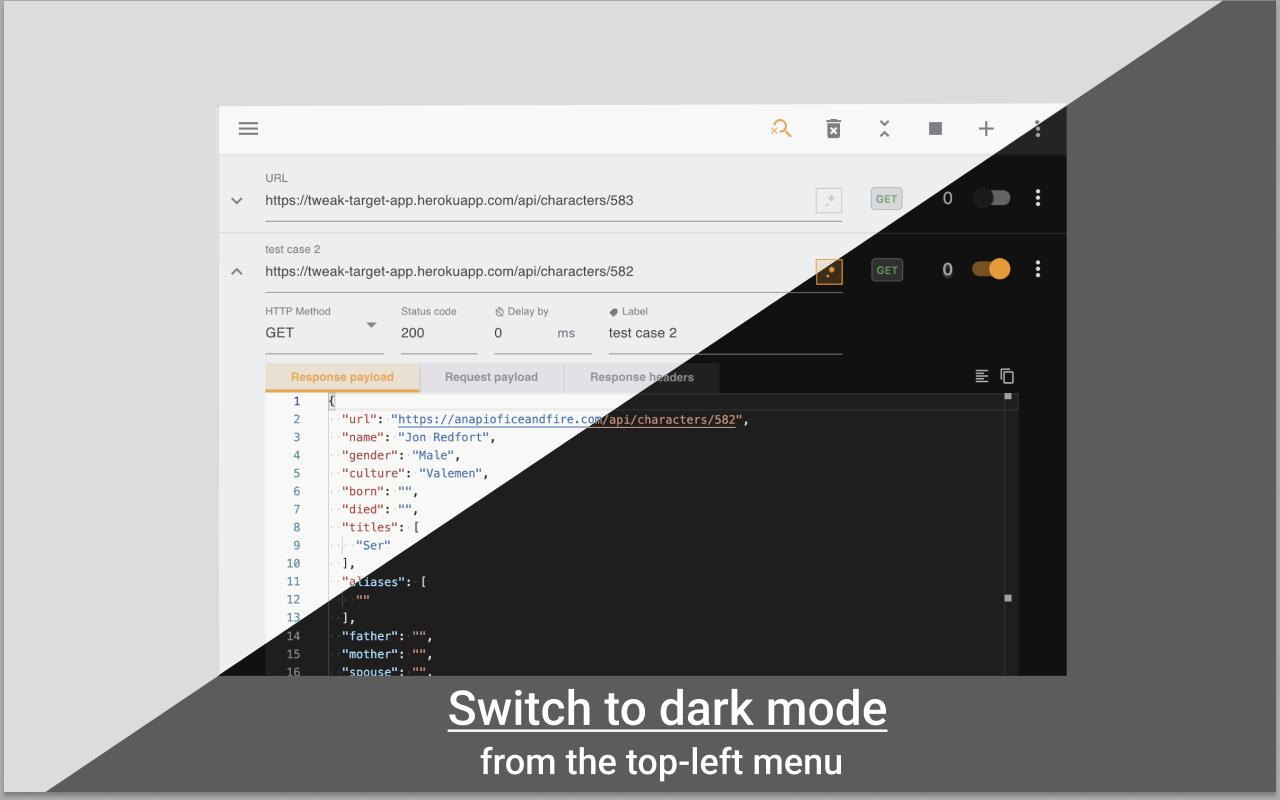The width and height of the screenshot is (1280, 800).
Task: Click the stop recording square icon
Action: click(935, 128)
